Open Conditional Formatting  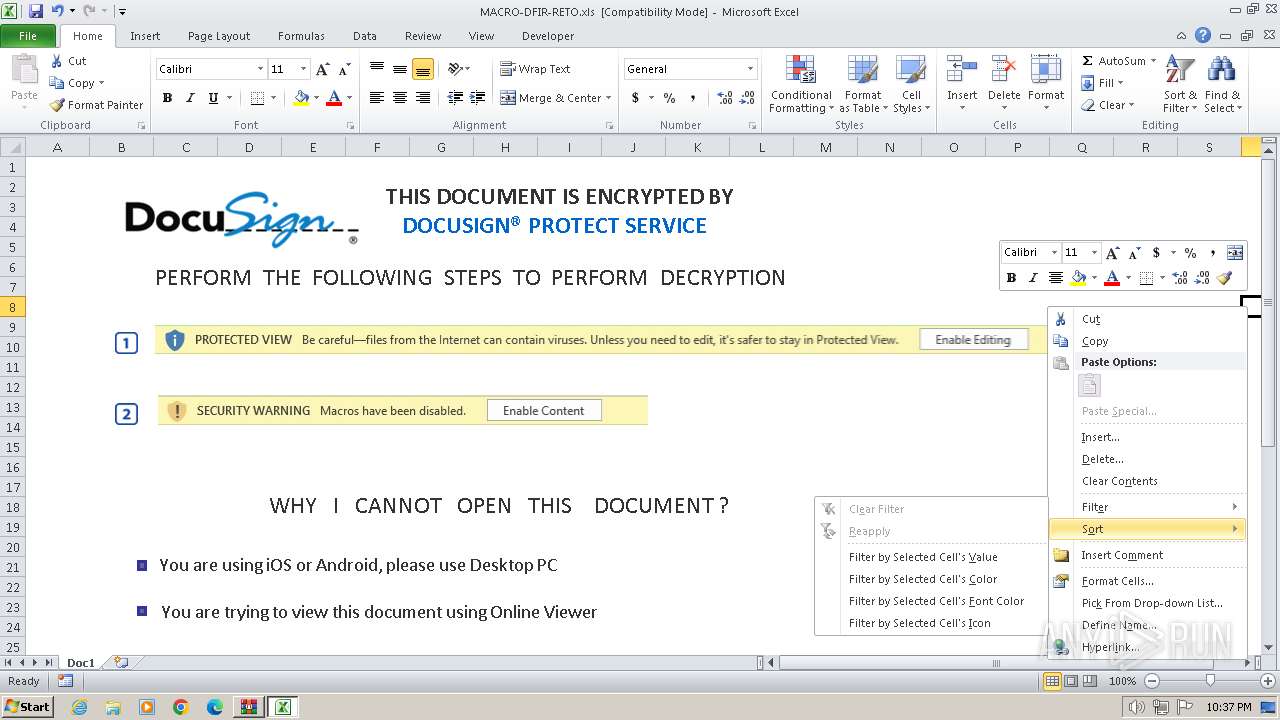801,84
